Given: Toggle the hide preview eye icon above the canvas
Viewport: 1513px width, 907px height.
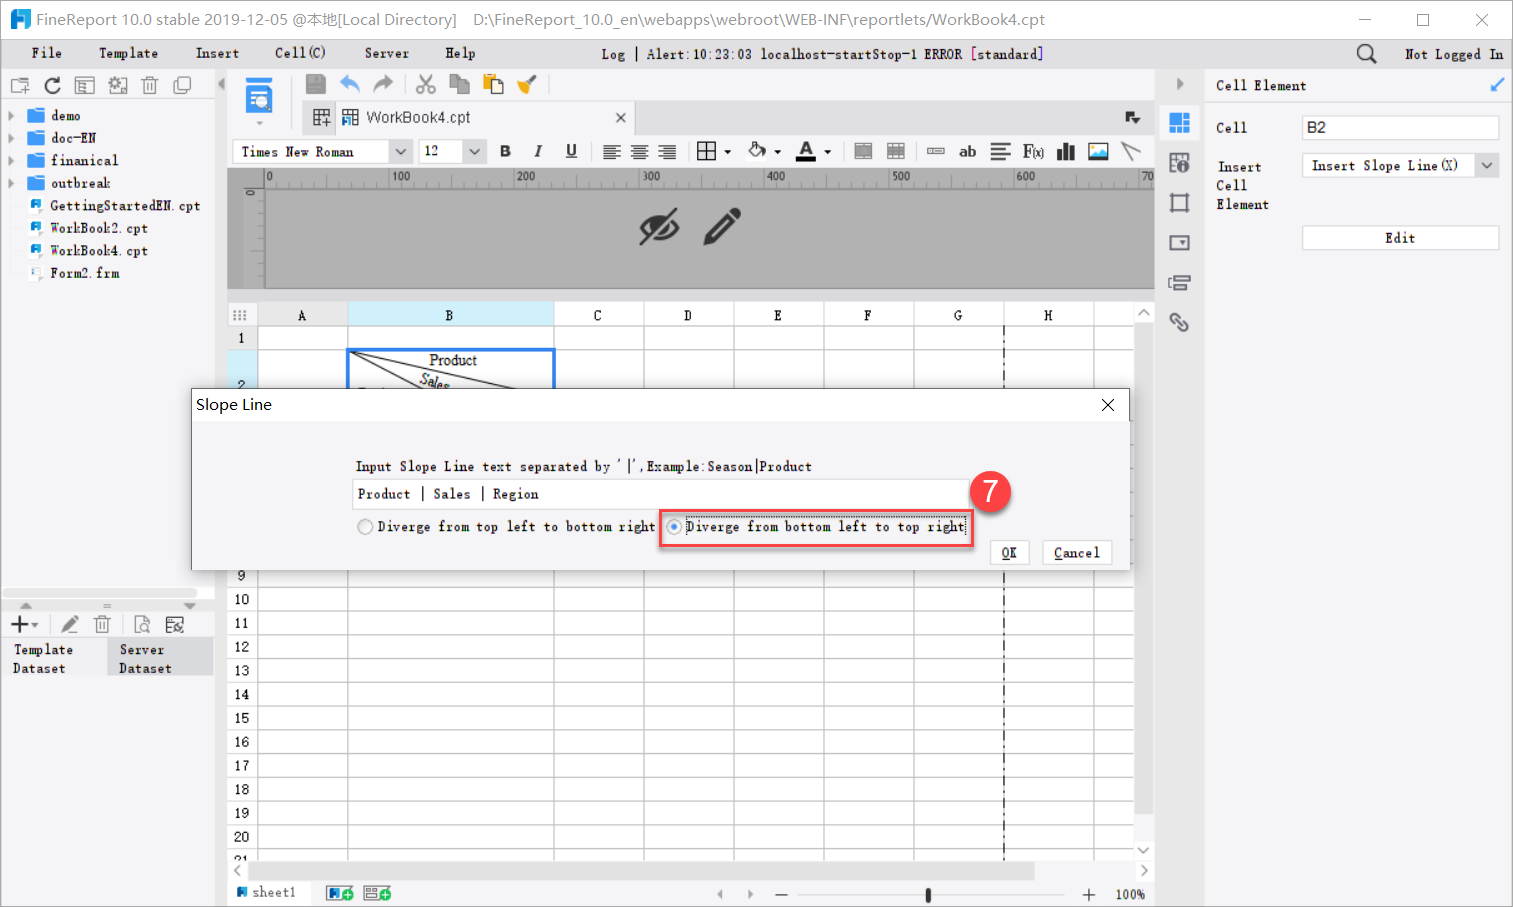Looking at the screenshot, I should click(659, 226).
